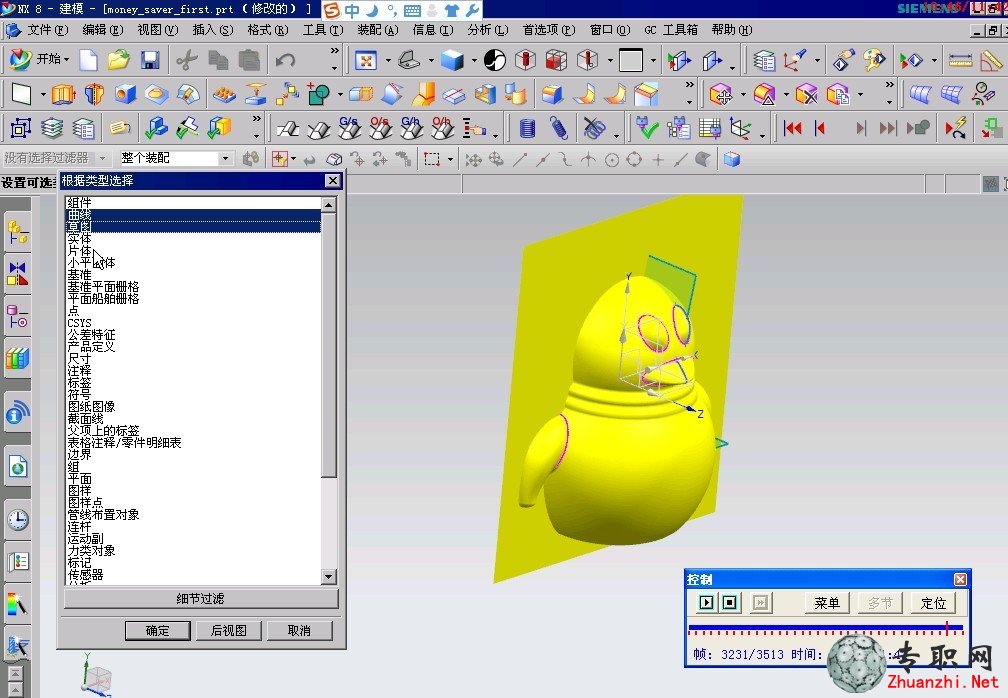
Task: Select the shaded blue cube rendering style
Action: [452, 61]
